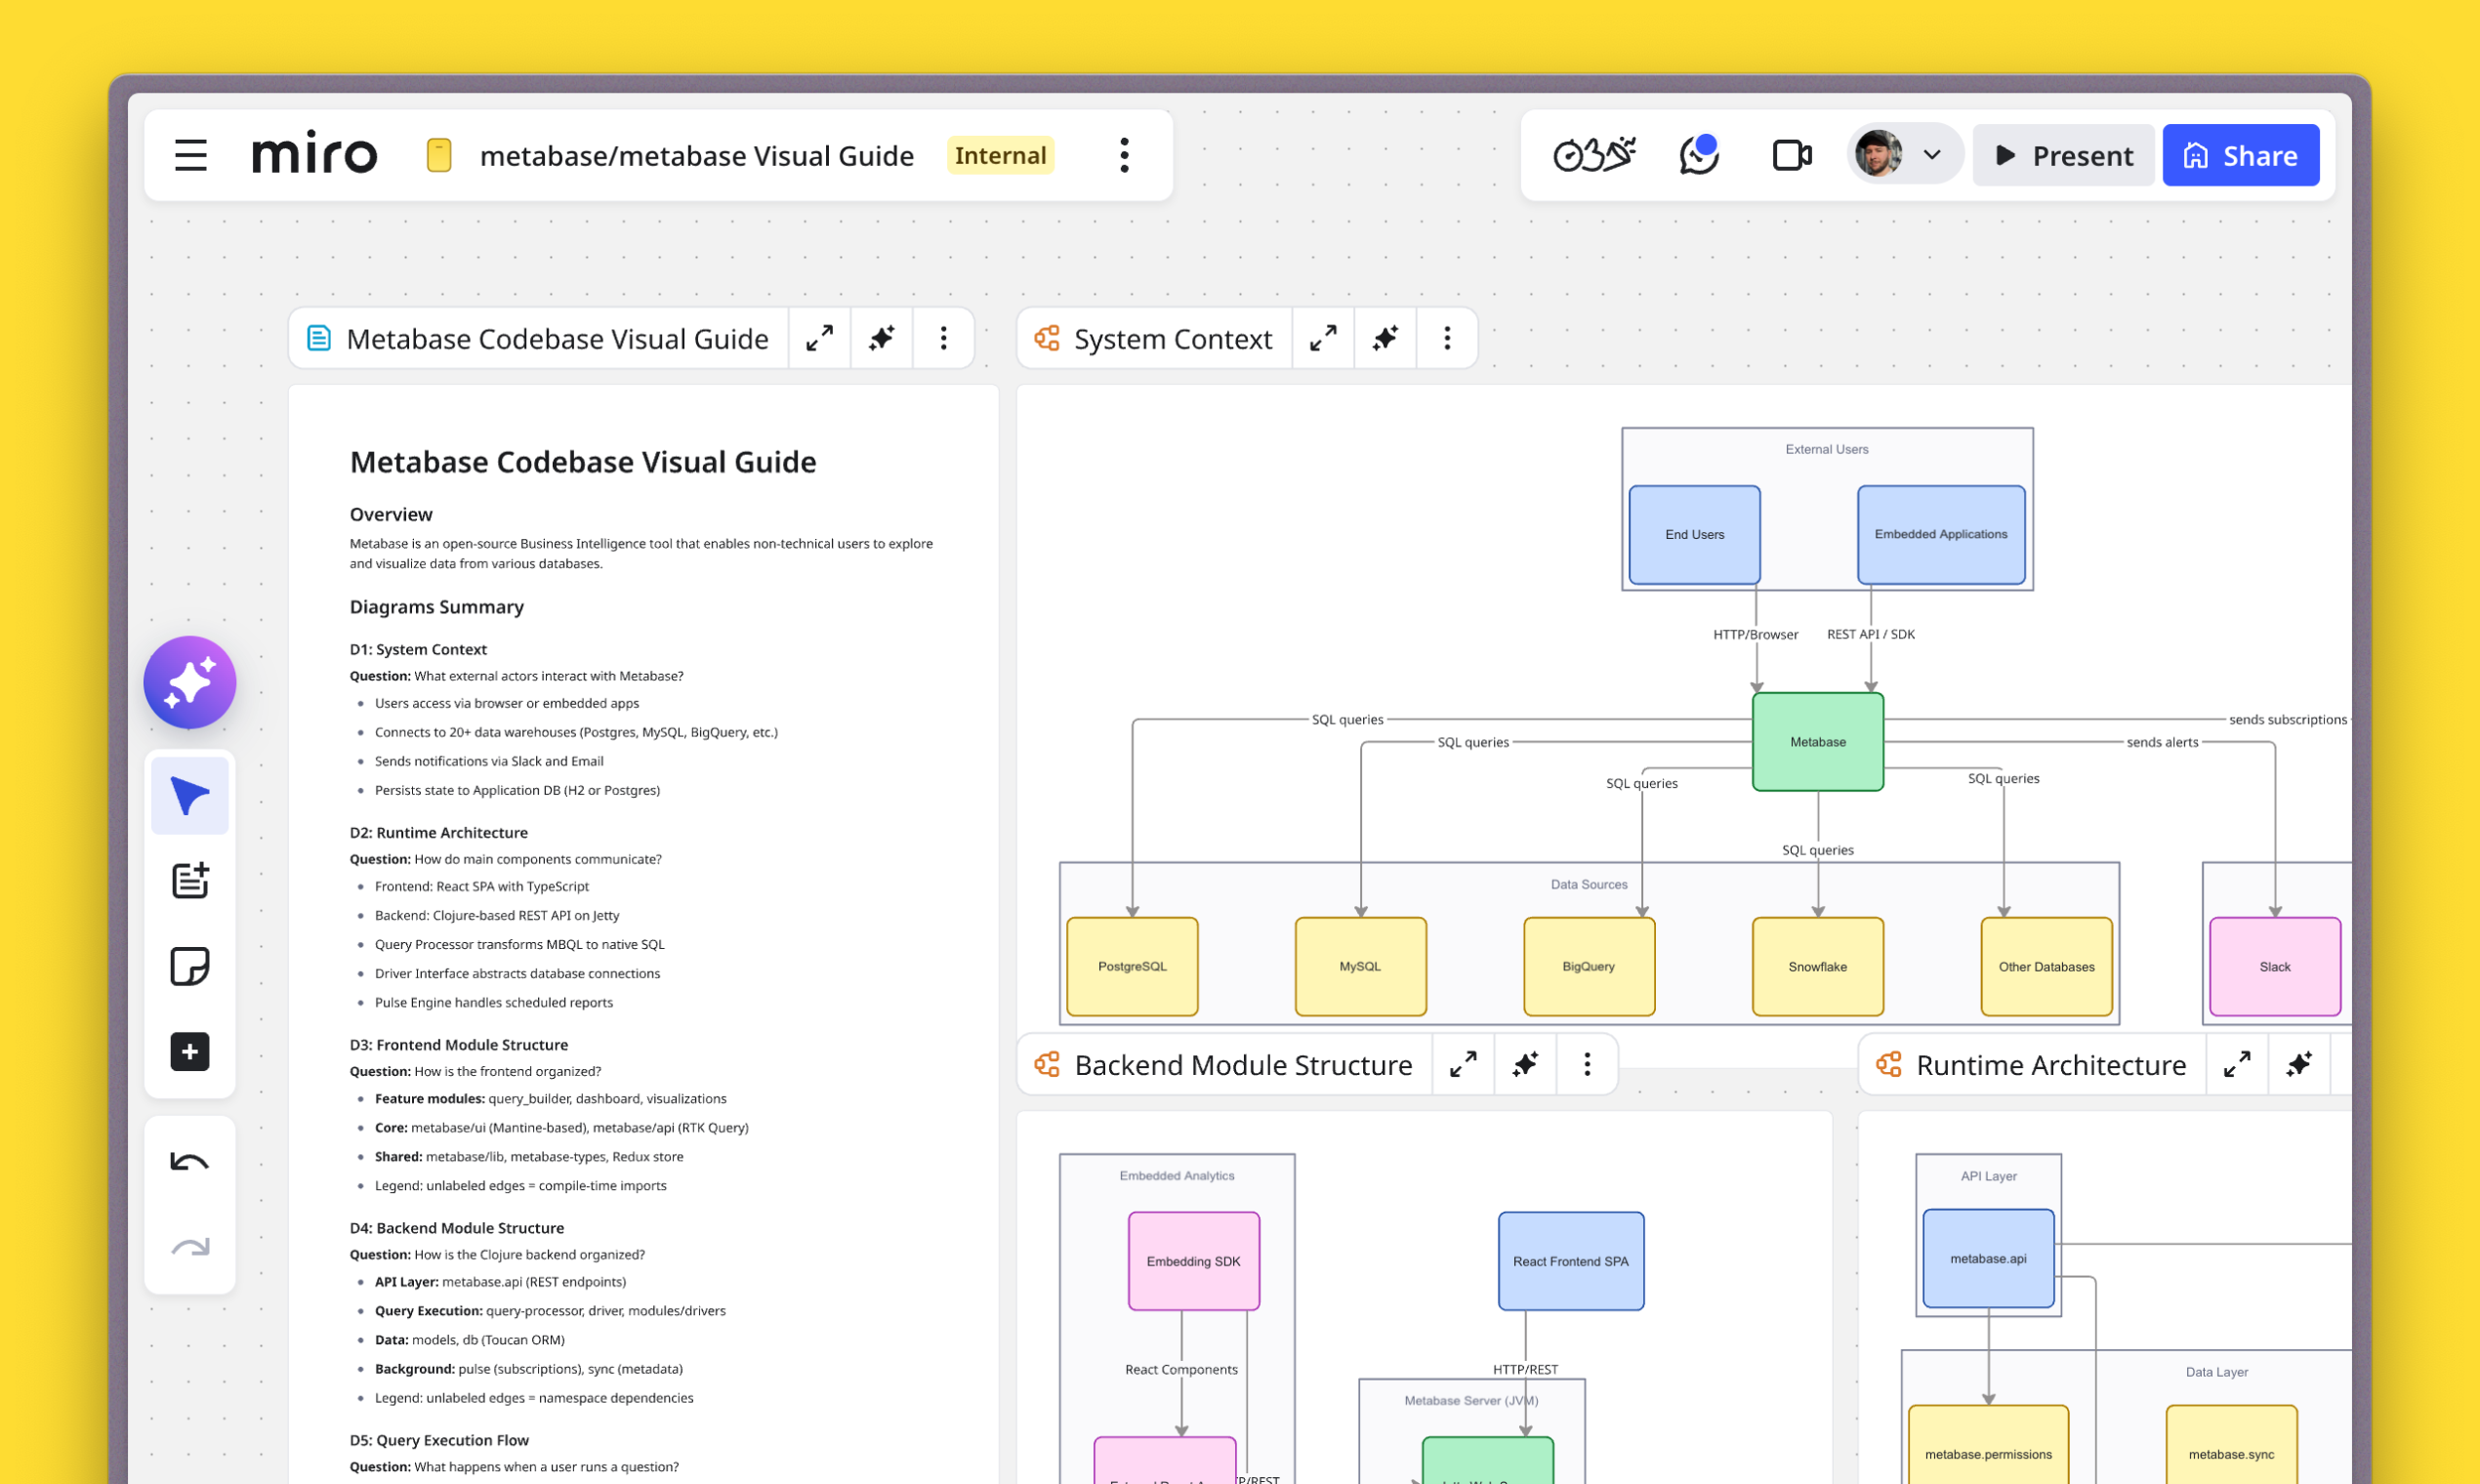Open board options three-dot menu
Image resolution: width=2480 pixels, height=1484 pixels.
tap(1124, 155)
